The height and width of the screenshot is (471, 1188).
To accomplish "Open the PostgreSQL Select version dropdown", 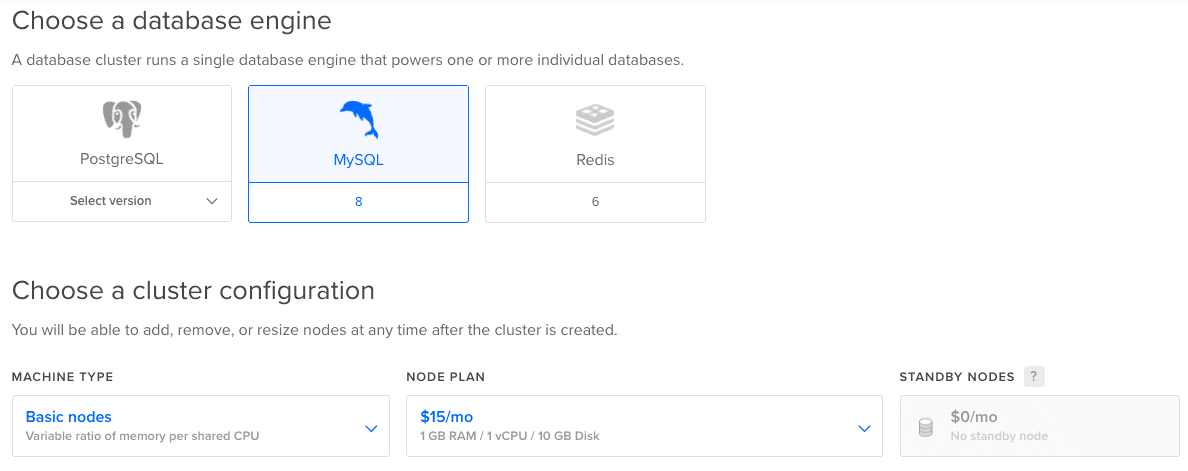I will coord(122,201).
